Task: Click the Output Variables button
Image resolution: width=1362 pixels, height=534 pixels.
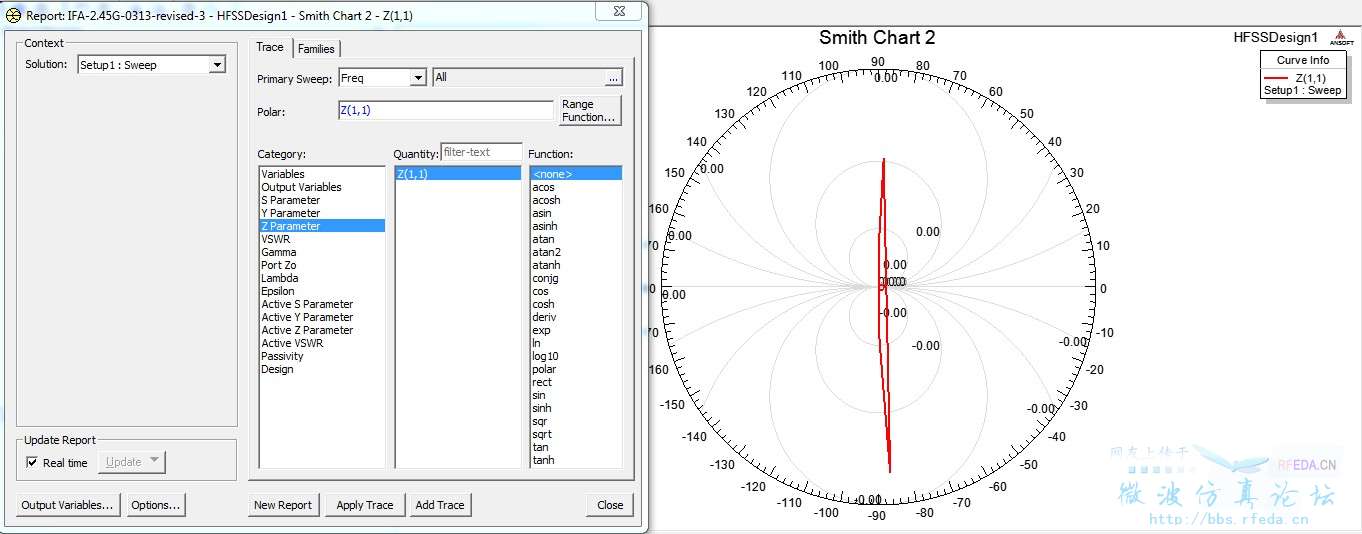Action: 68,505
